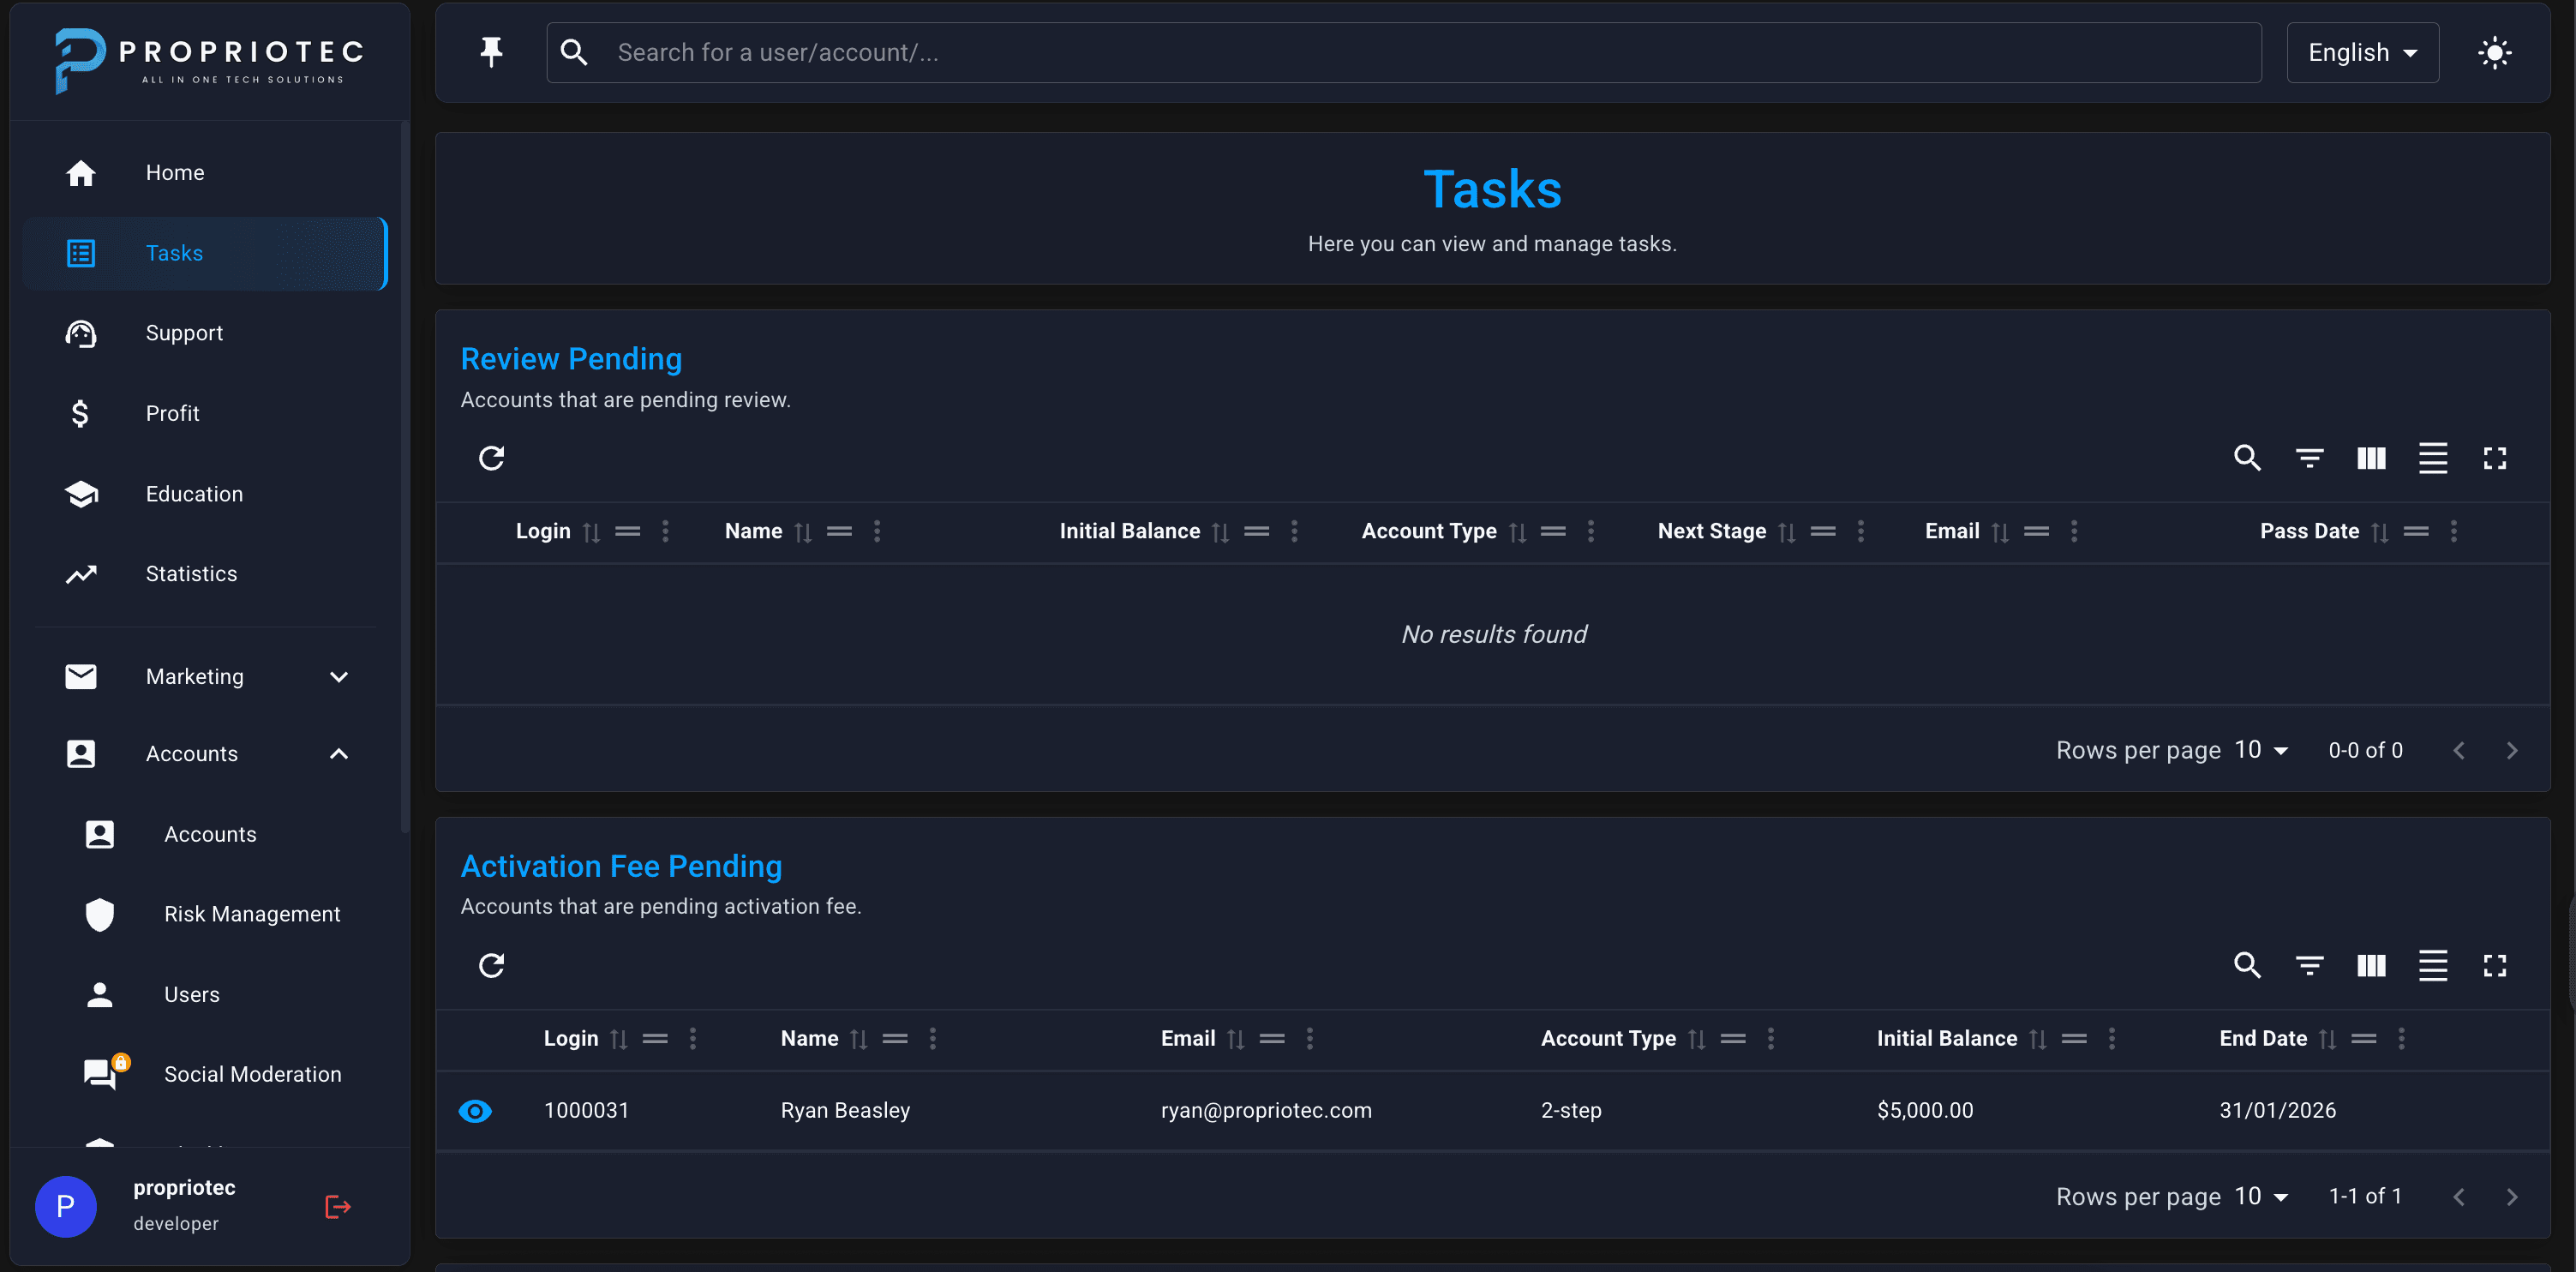The width and height of the screenshot is (2576, 1272).
Task: Toggle light/dark theme sun icon
Action: 2494,53
